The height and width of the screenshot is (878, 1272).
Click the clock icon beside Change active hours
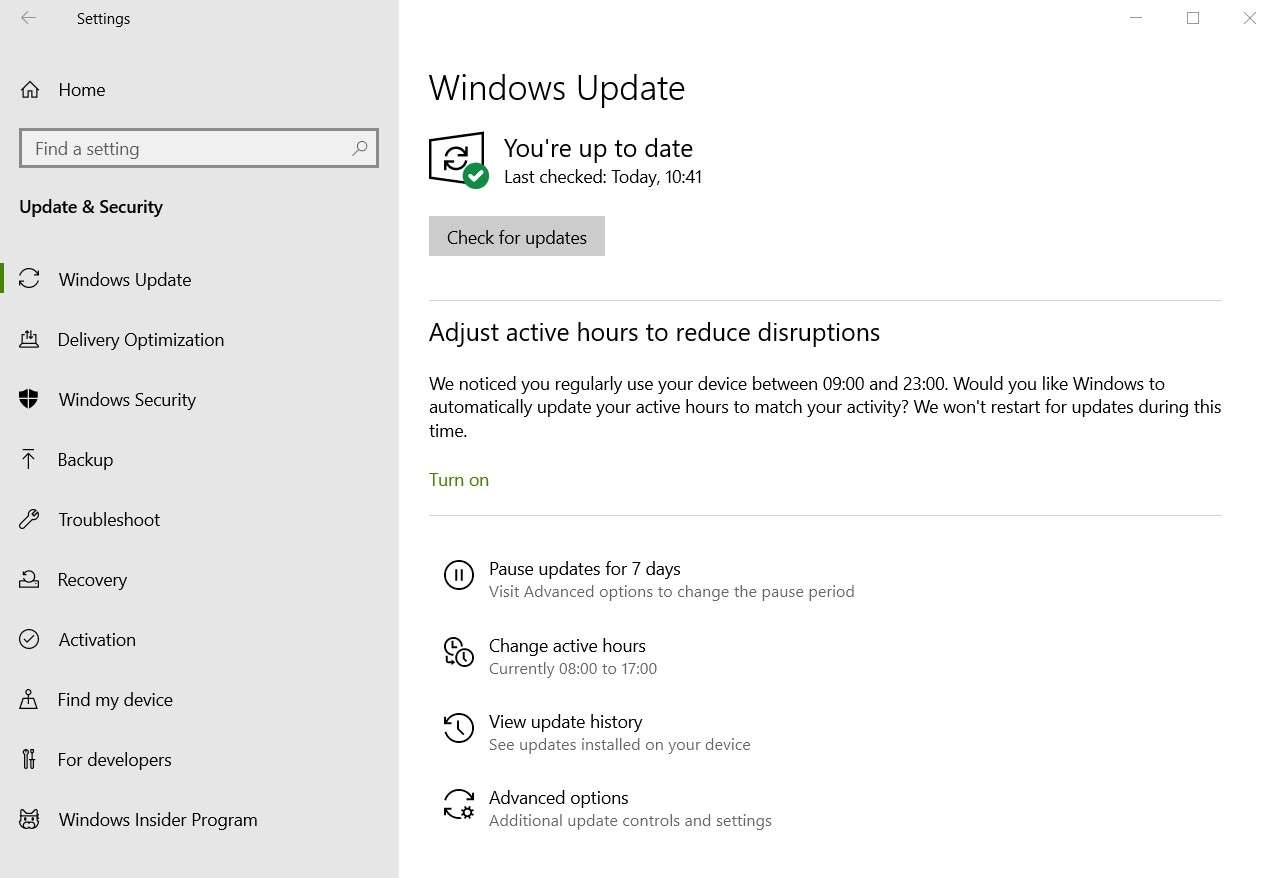tap(459, 652)
